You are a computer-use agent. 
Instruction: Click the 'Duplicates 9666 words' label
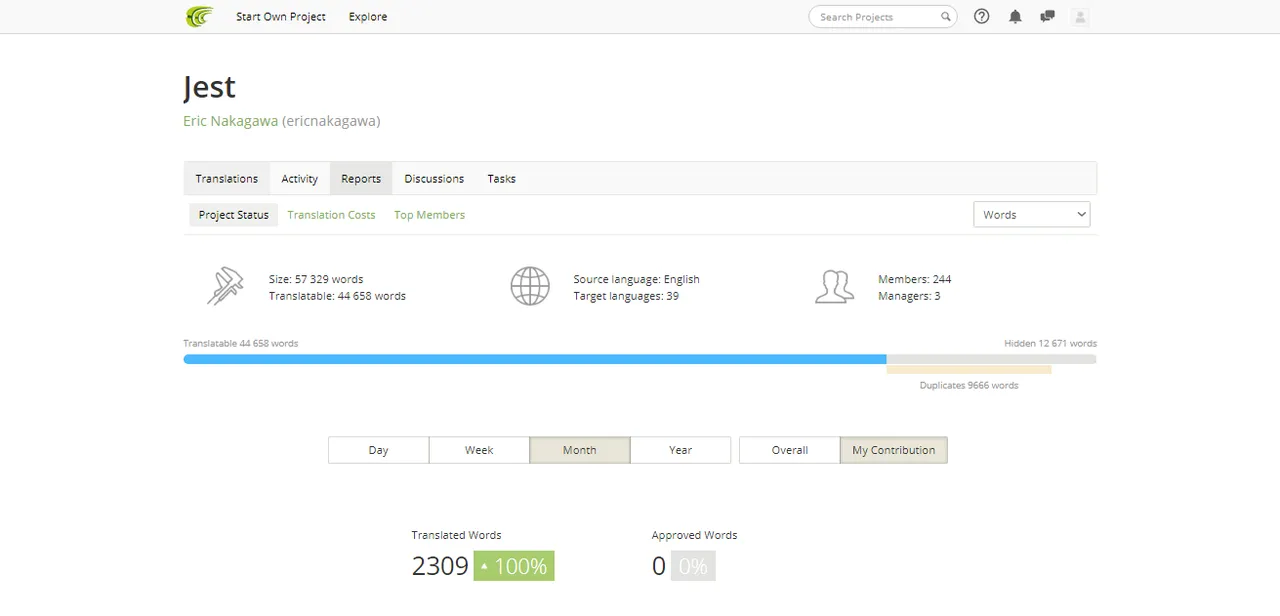[969, 385]
